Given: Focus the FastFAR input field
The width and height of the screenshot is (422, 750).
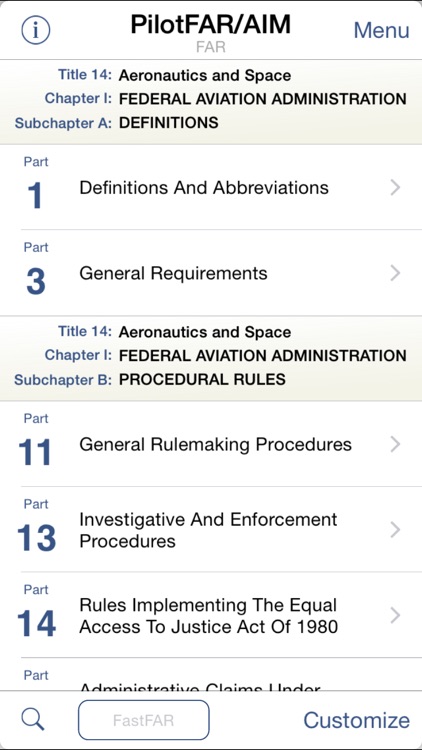Looking at the screenshot, I should (144, 720).
